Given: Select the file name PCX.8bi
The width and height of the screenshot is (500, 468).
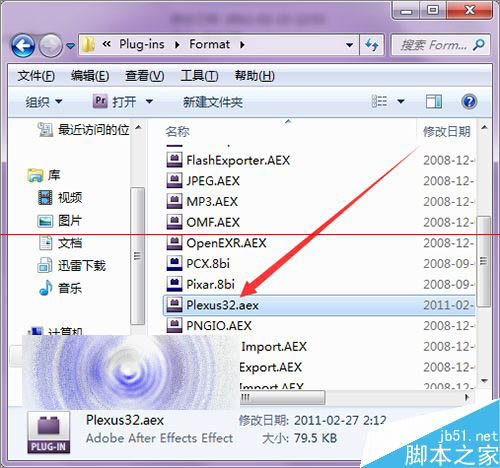Looking at the screenshot, I should [208, 264].
